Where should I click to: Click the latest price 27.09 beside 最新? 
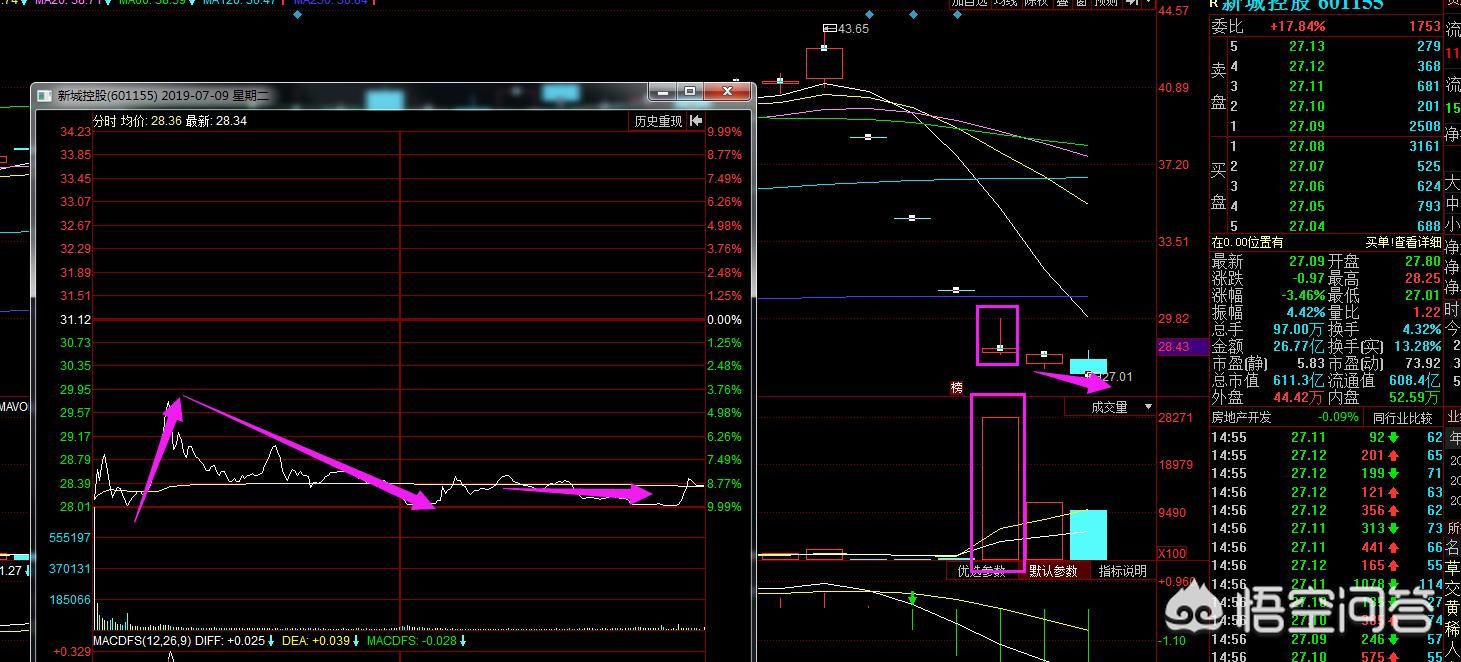[1307, 261]
